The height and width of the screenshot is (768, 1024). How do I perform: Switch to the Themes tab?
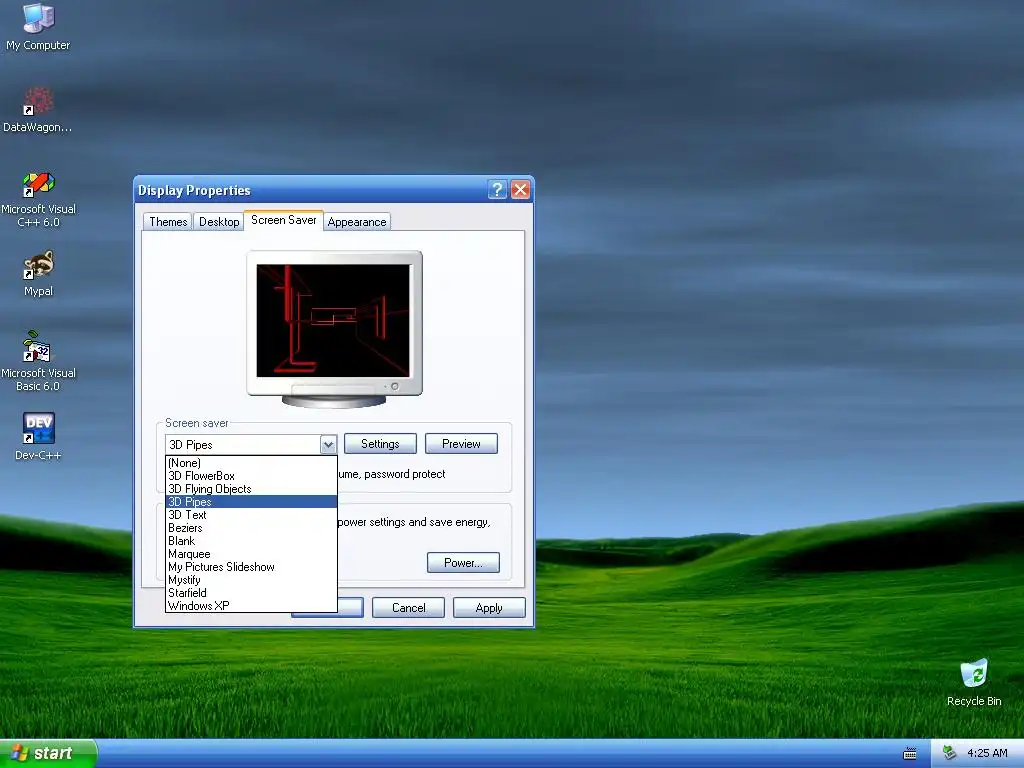click(x=168, y=221)
